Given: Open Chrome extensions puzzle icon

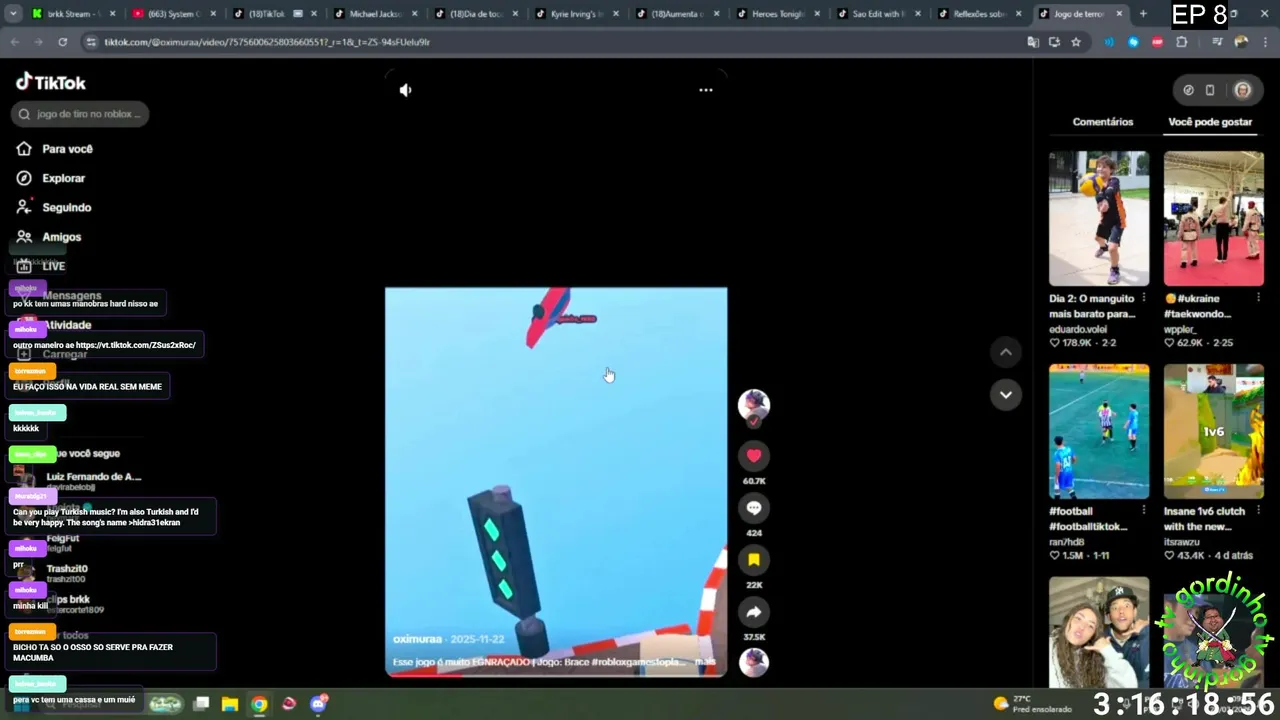Looking at the screenshot, I should pyautogui.click(x=1182, y=42).
